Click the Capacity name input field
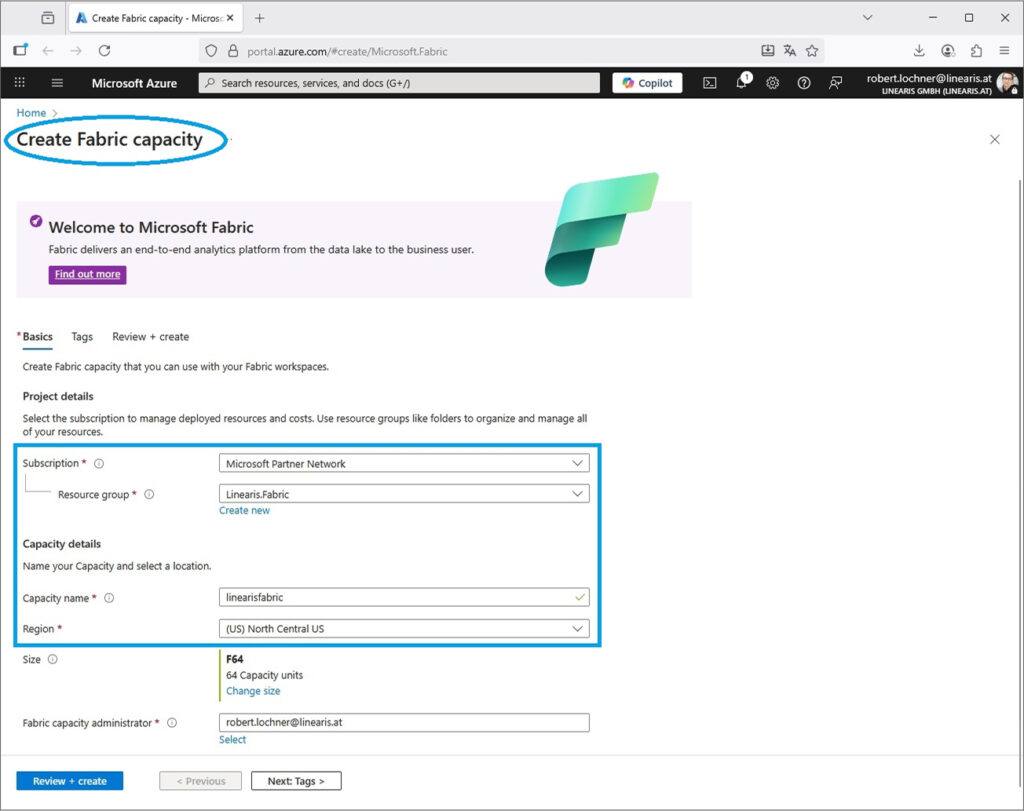Screen dimensions: 1024x811 pyautogui.click(x=404, y=597)
